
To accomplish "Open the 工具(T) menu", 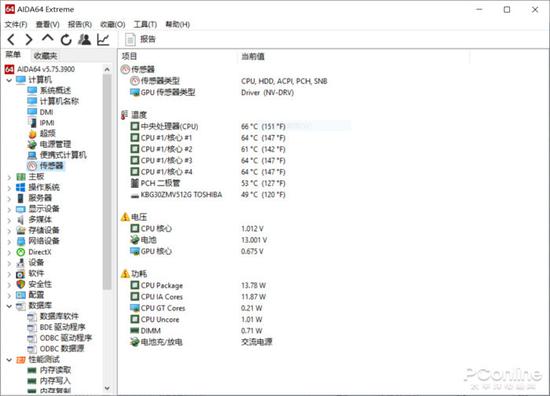I will click(145, 24).
